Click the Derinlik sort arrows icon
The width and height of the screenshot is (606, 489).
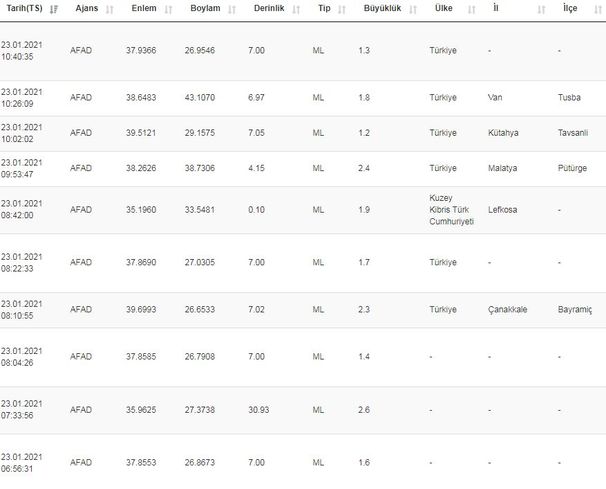pyautogui.click(x=296, y=9)
